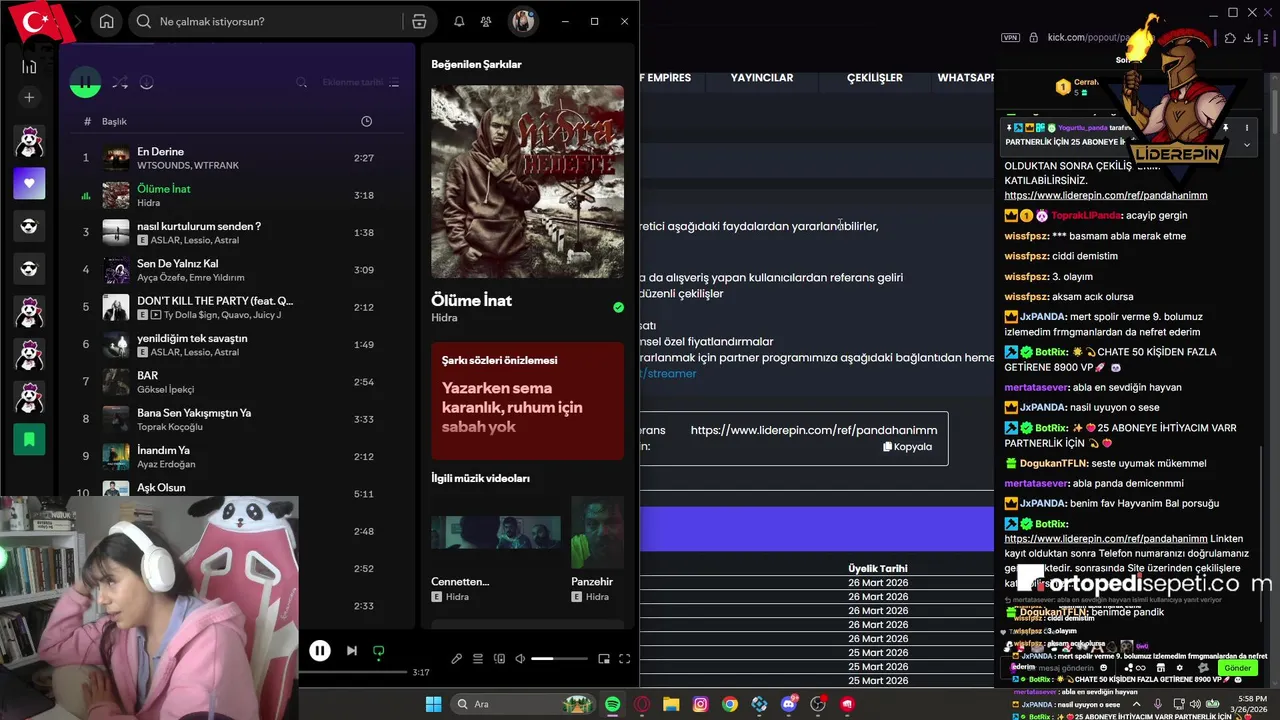Image resolution: width=1280 pixels, height=720 pixels.
Task: Open 'Ayça Özefe' artist link
Action: pos(162,277)
